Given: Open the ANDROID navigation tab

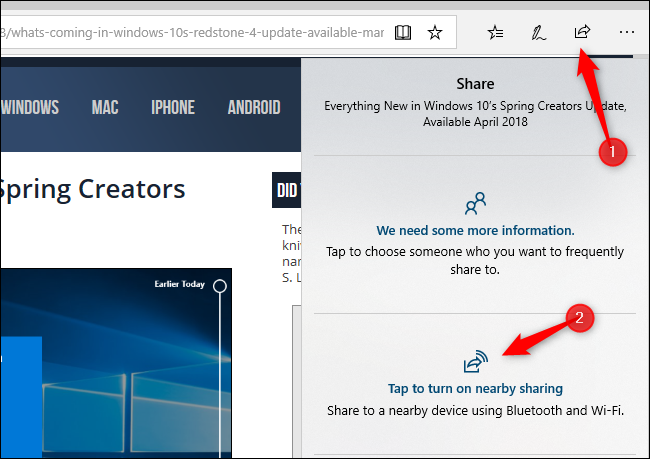Looking at the screenshot, I should pos(254,107).
